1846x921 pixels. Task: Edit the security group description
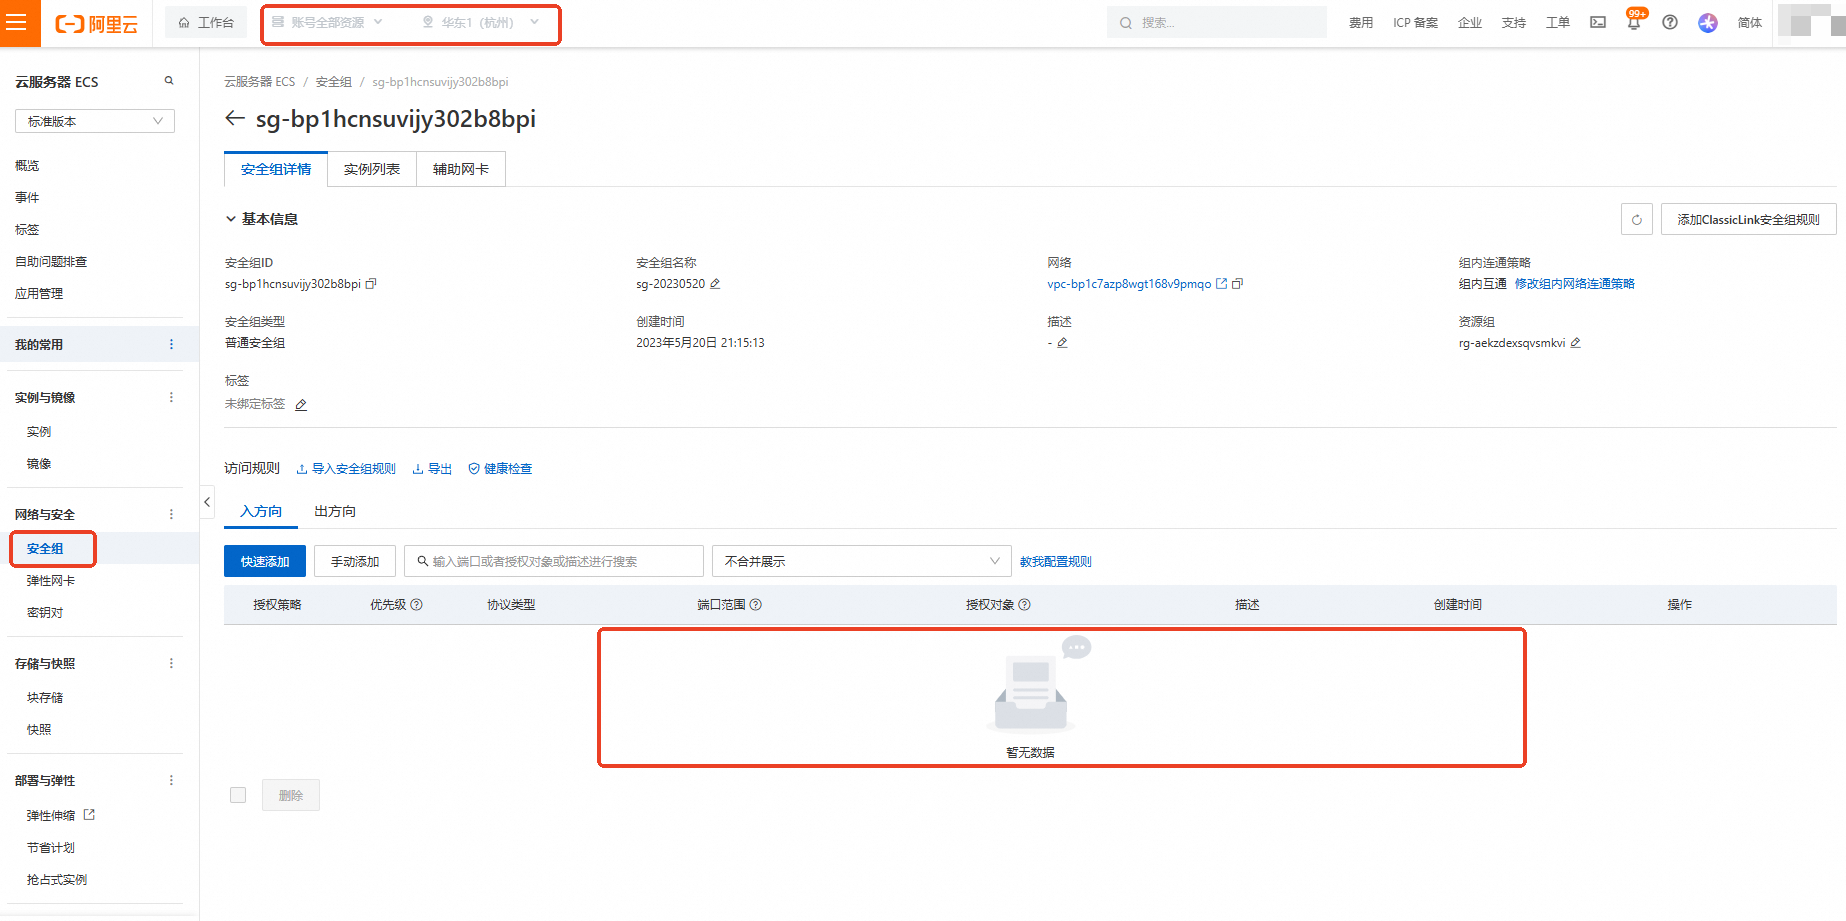[1062, 343]
